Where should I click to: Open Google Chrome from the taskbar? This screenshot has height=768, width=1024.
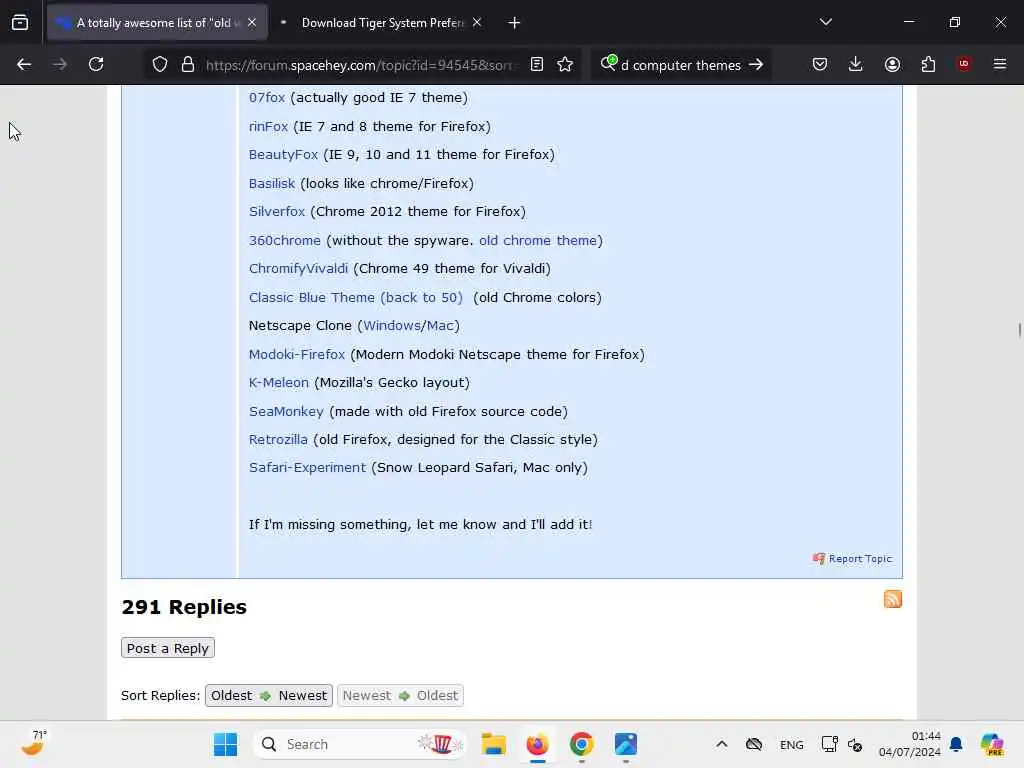tap(581, 744)
